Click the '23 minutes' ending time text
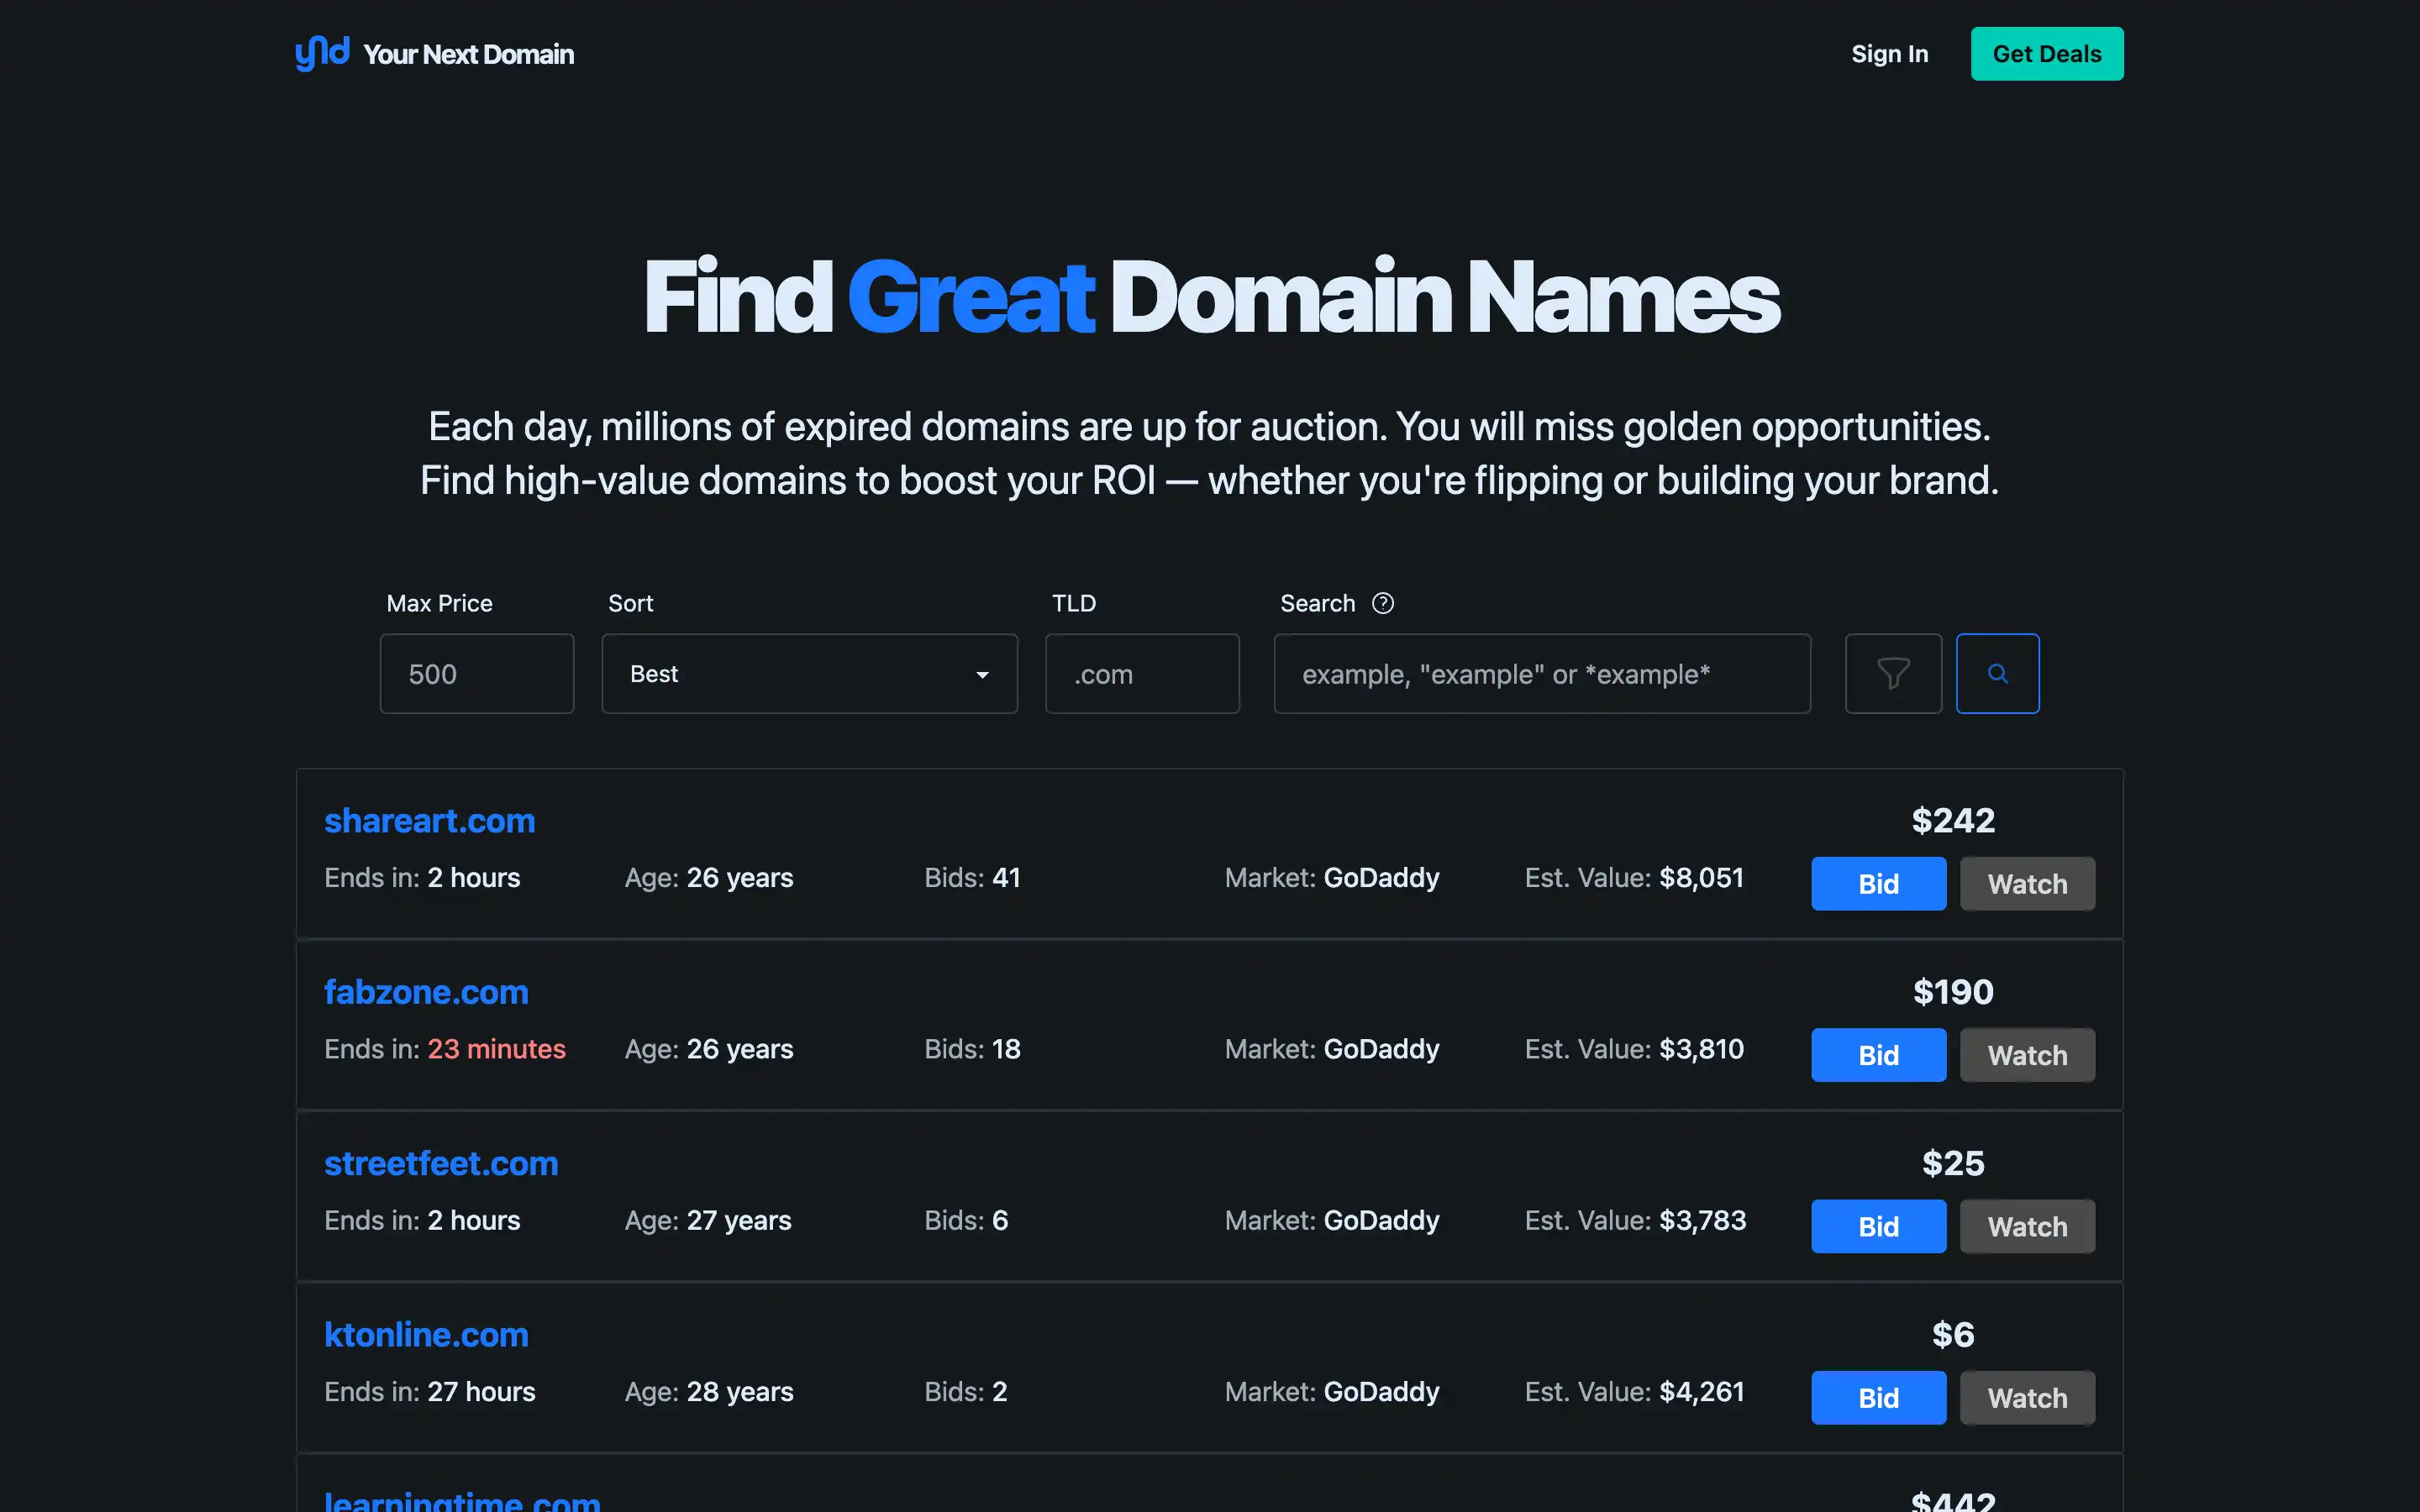This screenshot has height=1512, width=2420. [496, 1048]
